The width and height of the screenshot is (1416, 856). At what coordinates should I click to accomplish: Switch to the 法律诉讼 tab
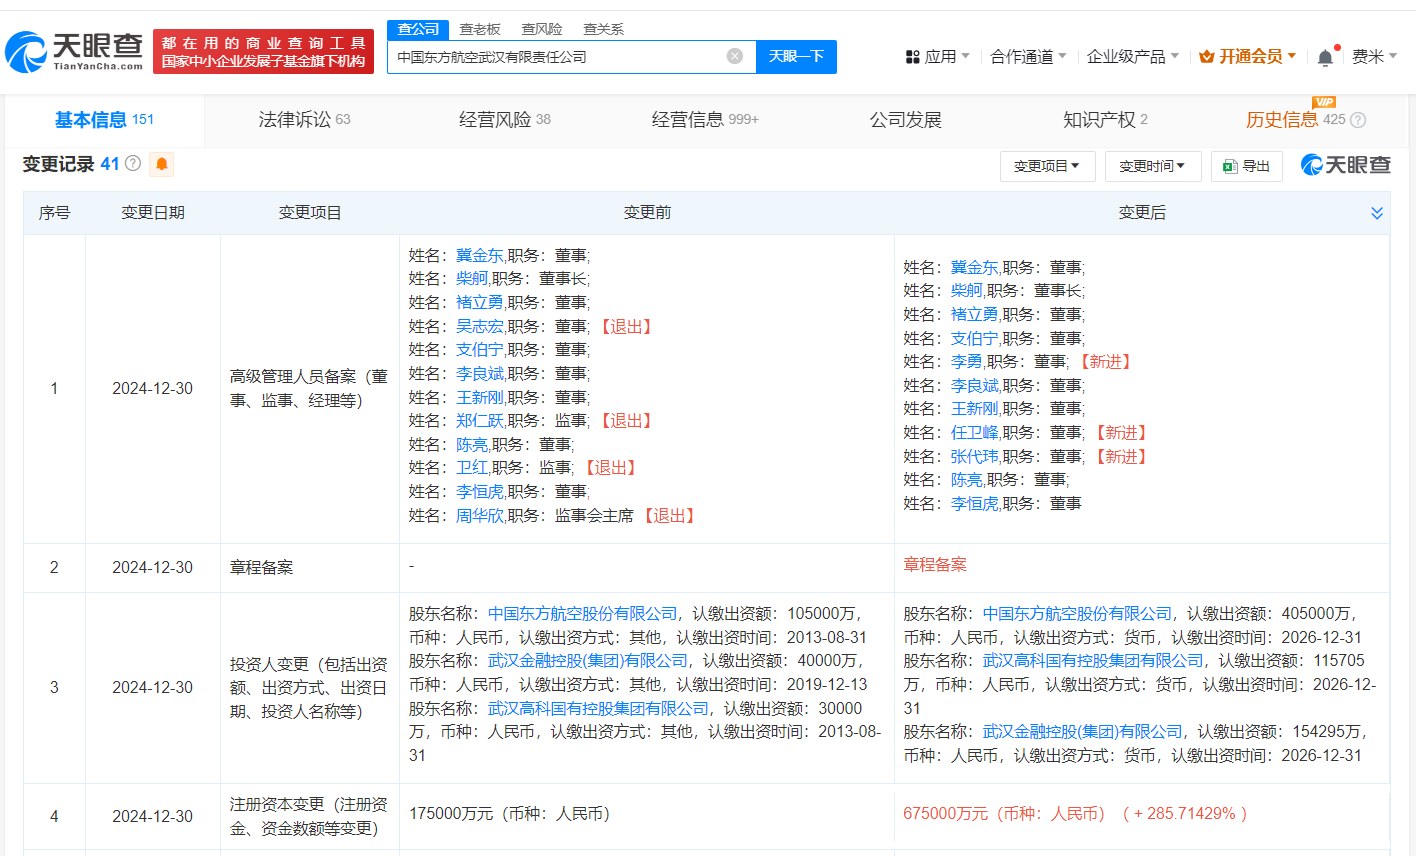click(304, 120)
